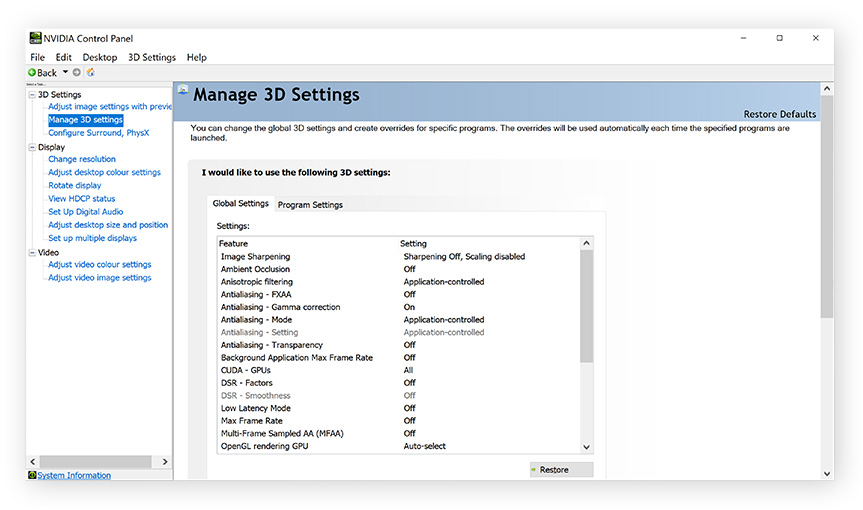Click the Home icon in toolbar
This screenshot has height=510, width=863.
[x=91, y=72]
